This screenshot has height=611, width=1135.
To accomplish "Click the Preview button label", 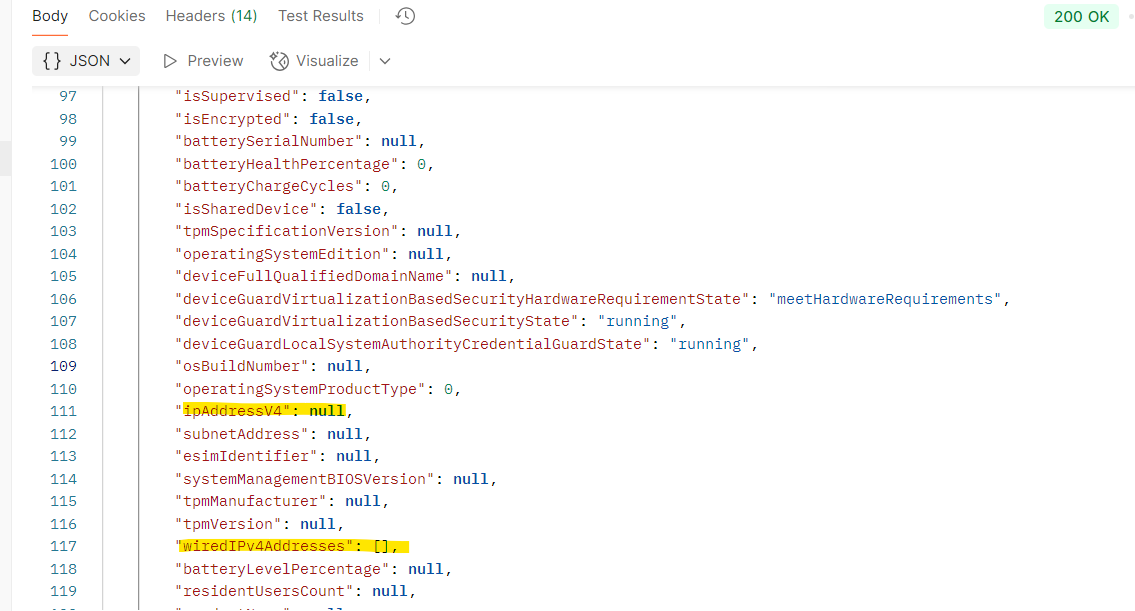I will (215, 61).
